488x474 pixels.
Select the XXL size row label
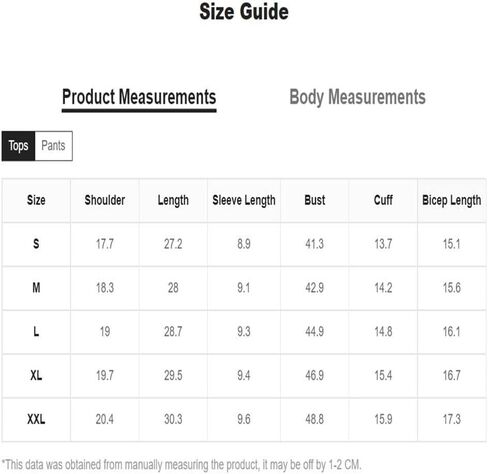coord(36,419)
